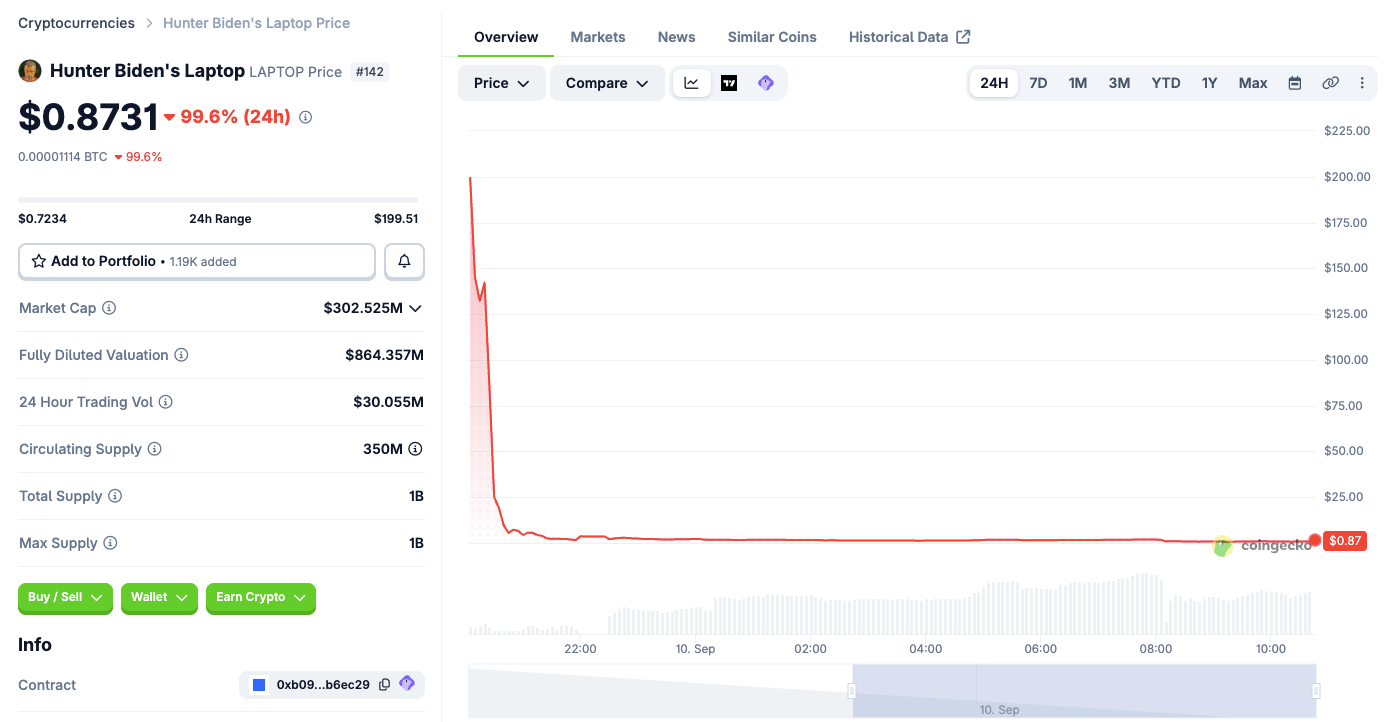Switch to the Similar Coins tab
This screenshot has width=1392, height=722.
772,37
